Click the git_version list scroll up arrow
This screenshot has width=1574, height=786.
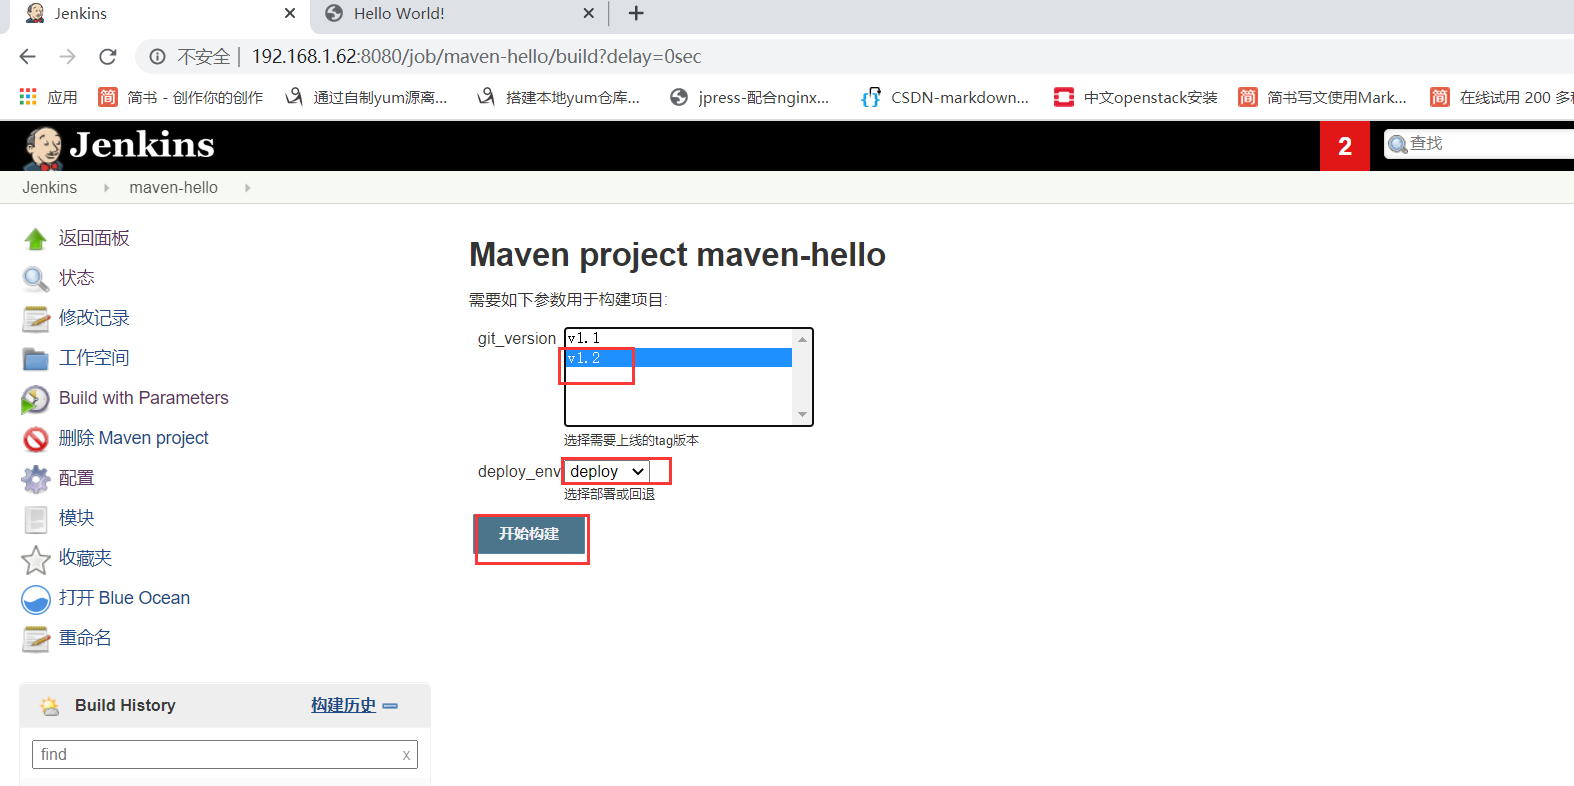802,339
